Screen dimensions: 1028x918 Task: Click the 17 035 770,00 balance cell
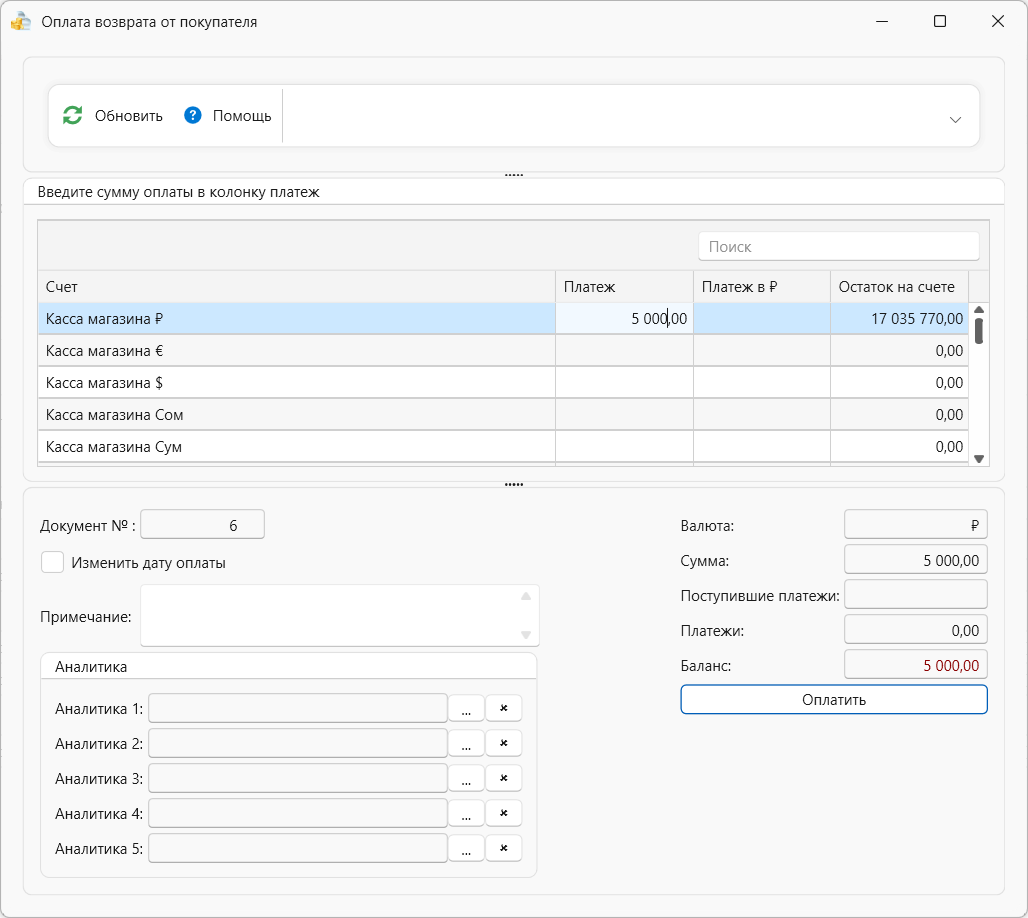(900, 319)
